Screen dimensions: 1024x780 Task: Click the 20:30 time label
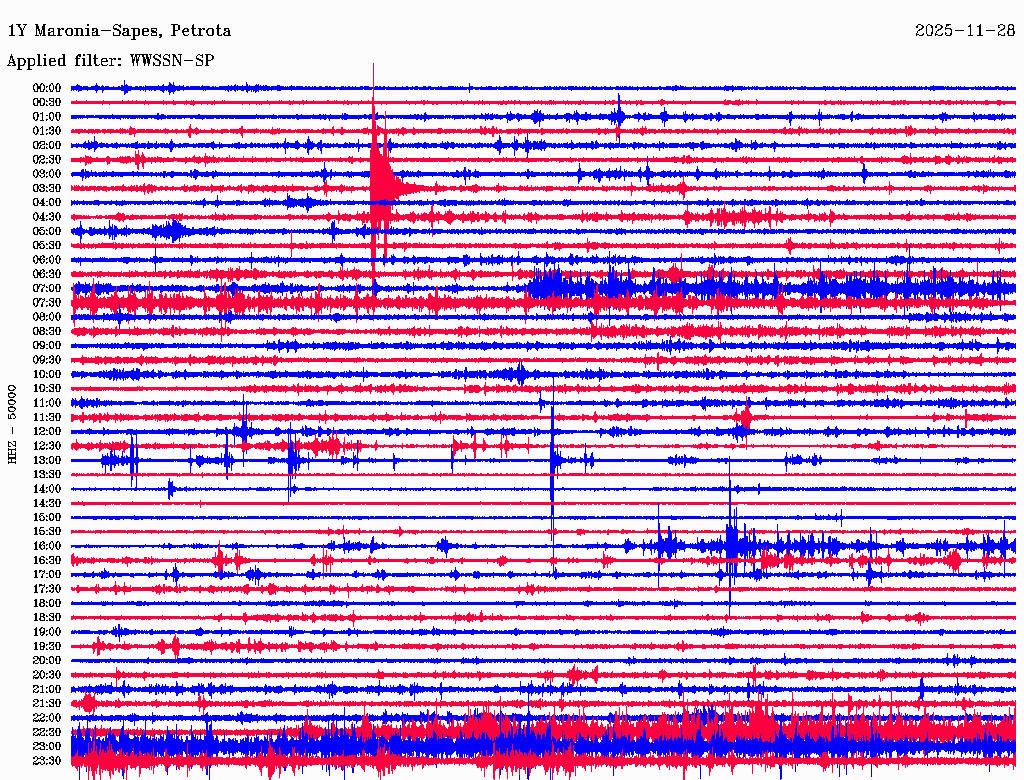point(47,674)
